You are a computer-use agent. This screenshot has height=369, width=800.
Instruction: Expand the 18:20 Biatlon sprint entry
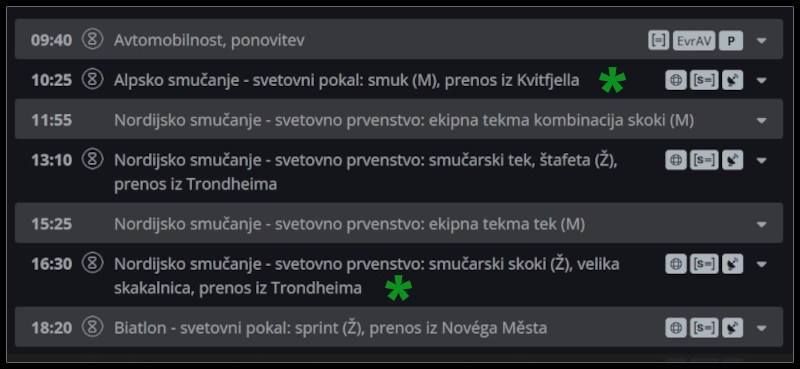pyautogui.click(x=761, y=328)
